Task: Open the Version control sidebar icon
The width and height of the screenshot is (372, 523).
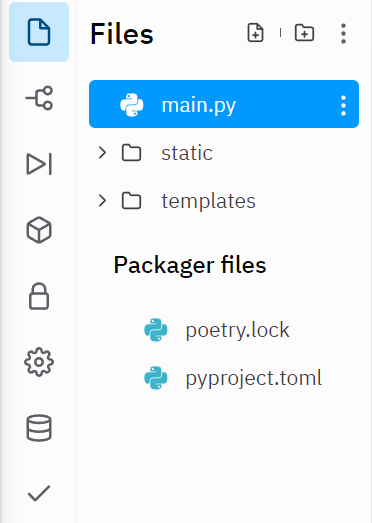Action: point(39,98)
